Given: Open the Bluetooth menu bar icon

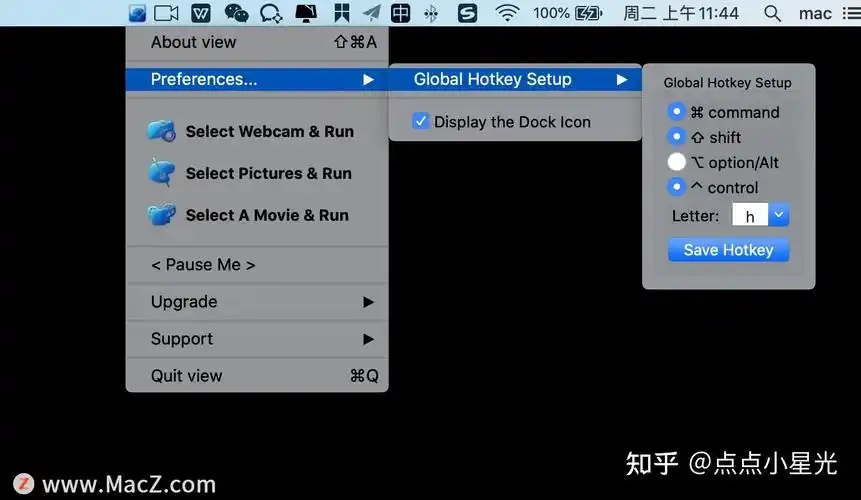Looking at the screenshot, I should (x=432, y=13).
